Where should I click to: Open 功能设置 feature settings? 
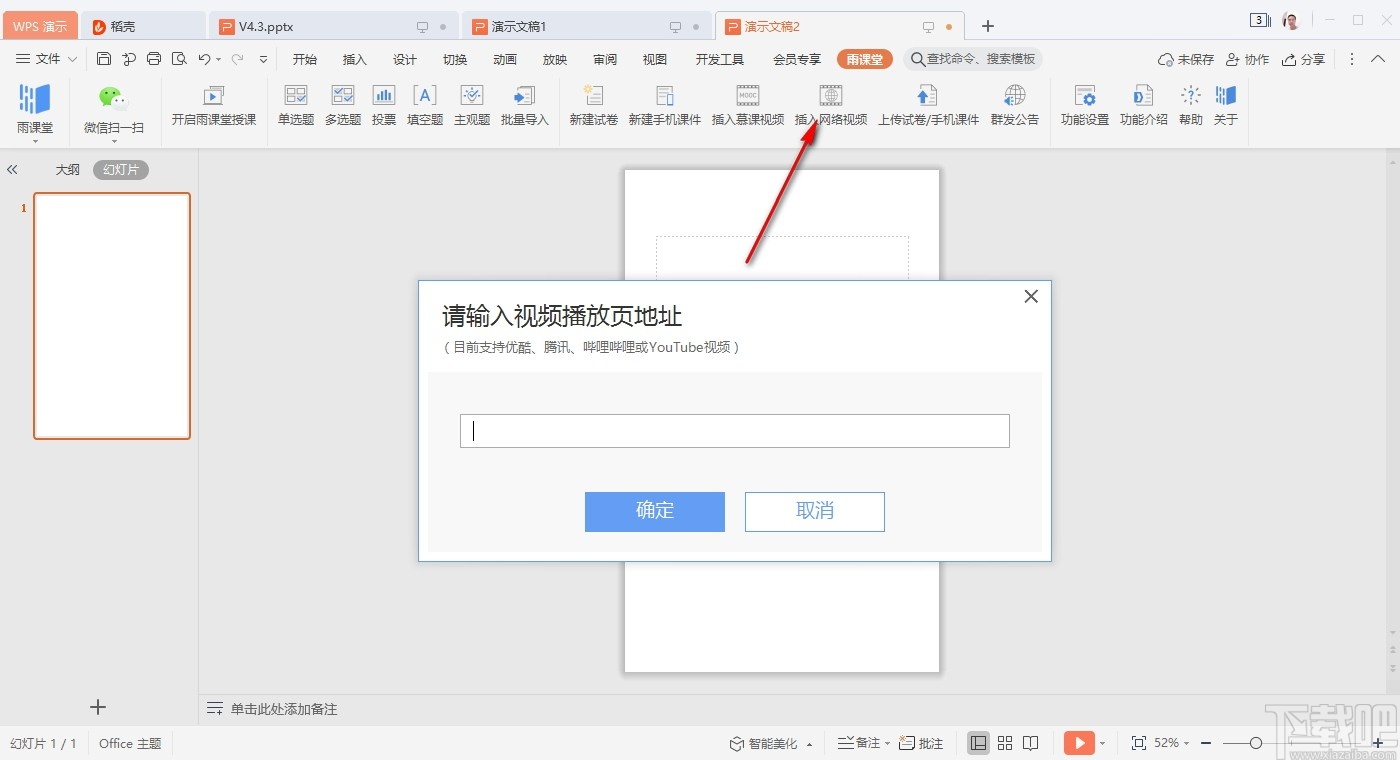[x=1085, y=106]
